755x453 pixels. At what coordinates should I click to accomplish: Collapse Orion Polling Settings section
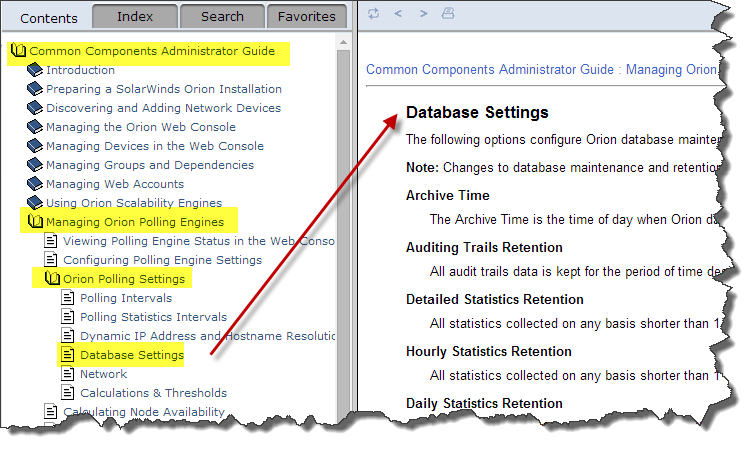coord(124,279)
